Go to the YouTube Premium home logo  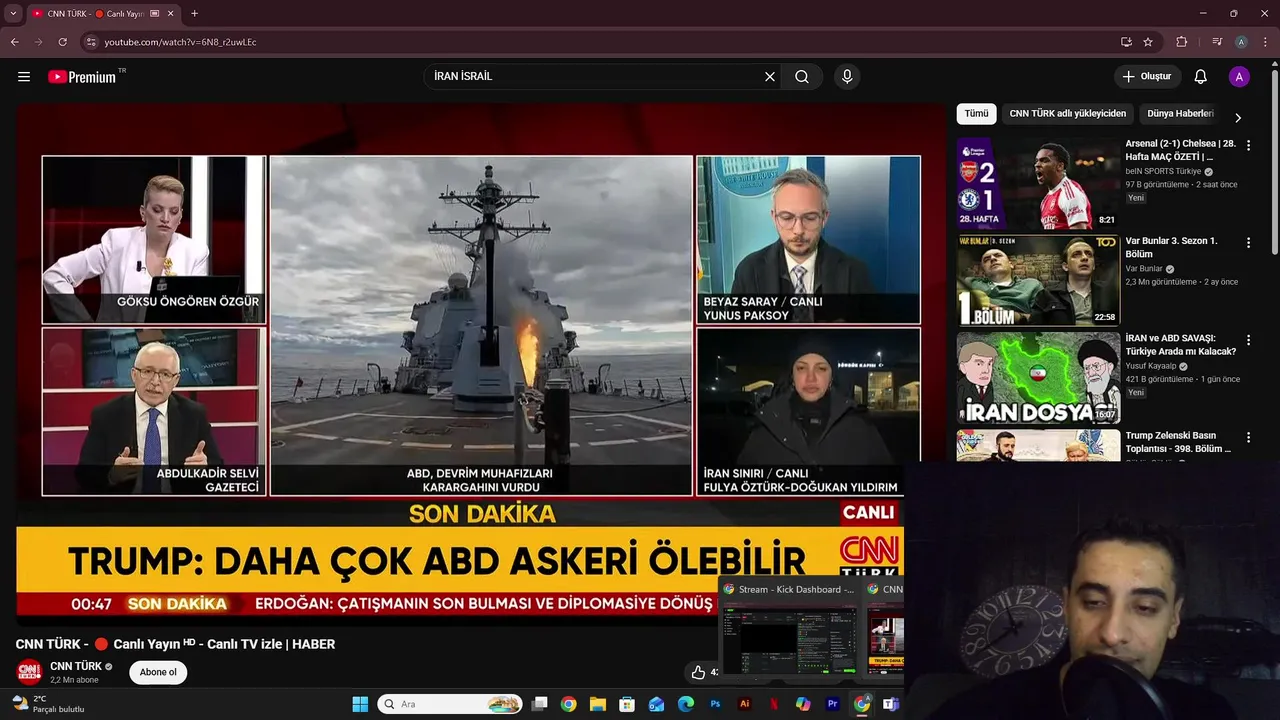[x=82, y=77]
